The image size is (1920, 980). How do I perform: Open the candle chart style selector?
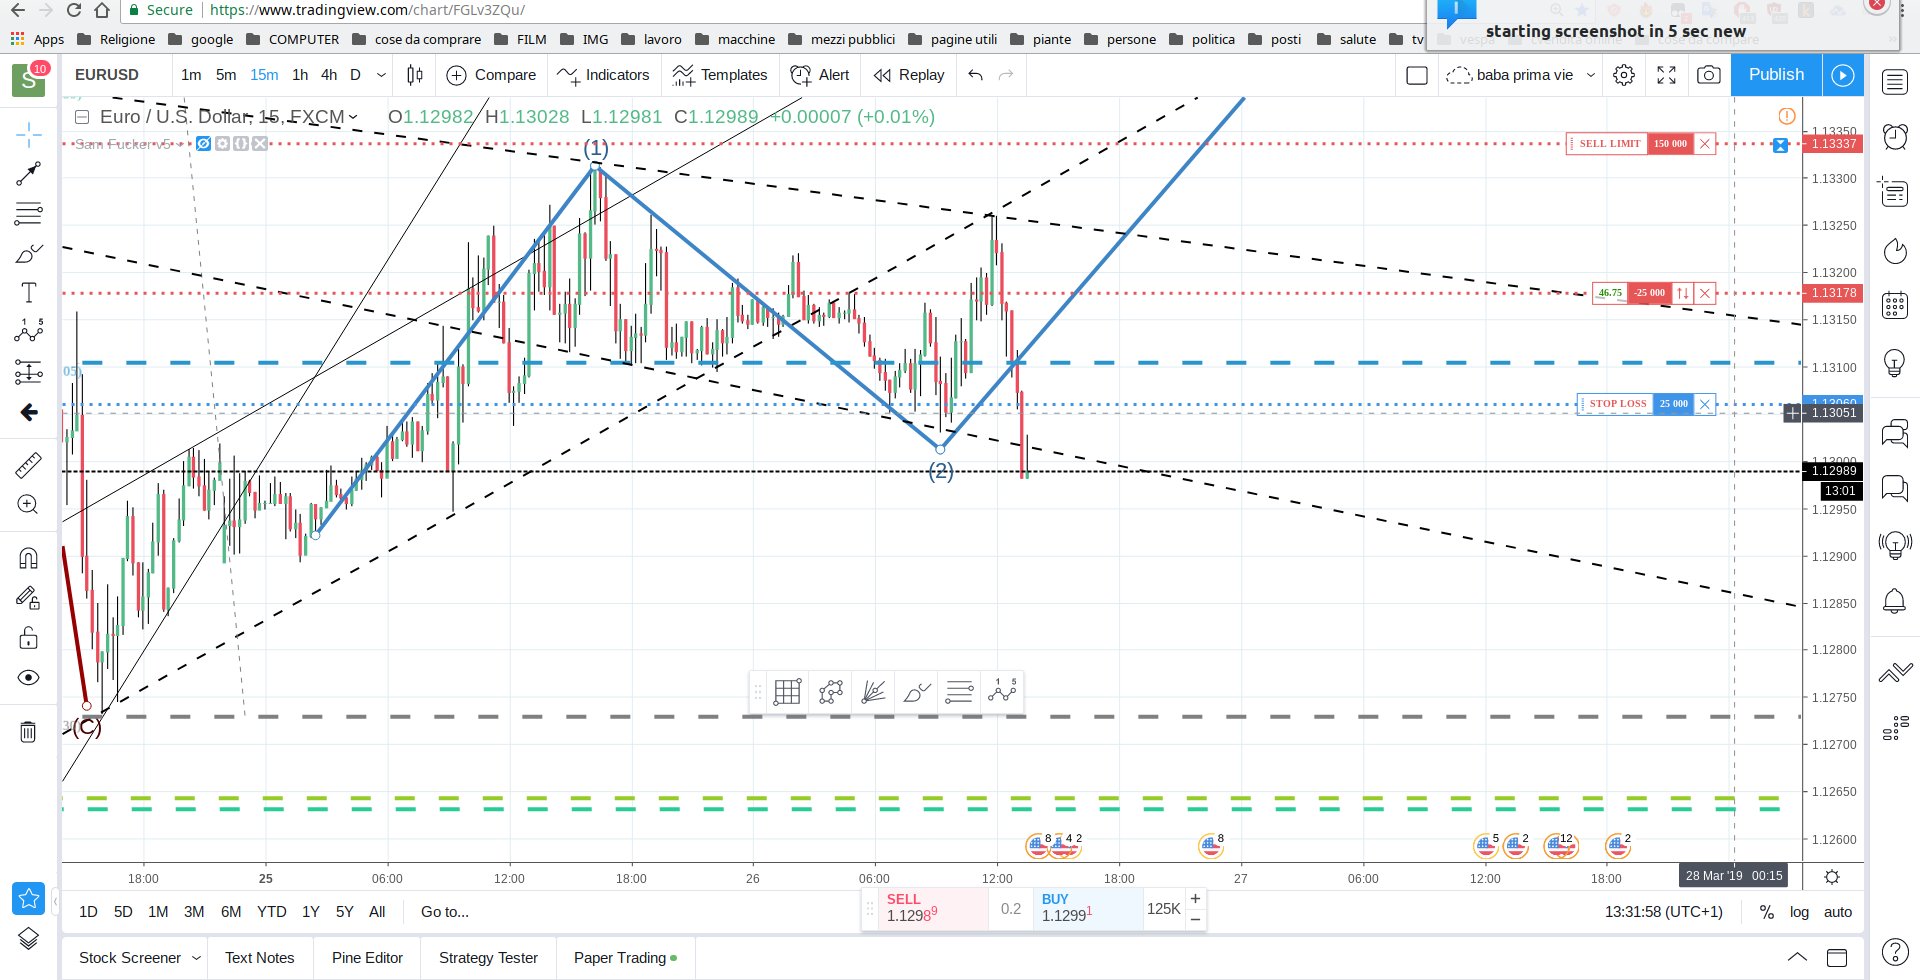[415, 75]
